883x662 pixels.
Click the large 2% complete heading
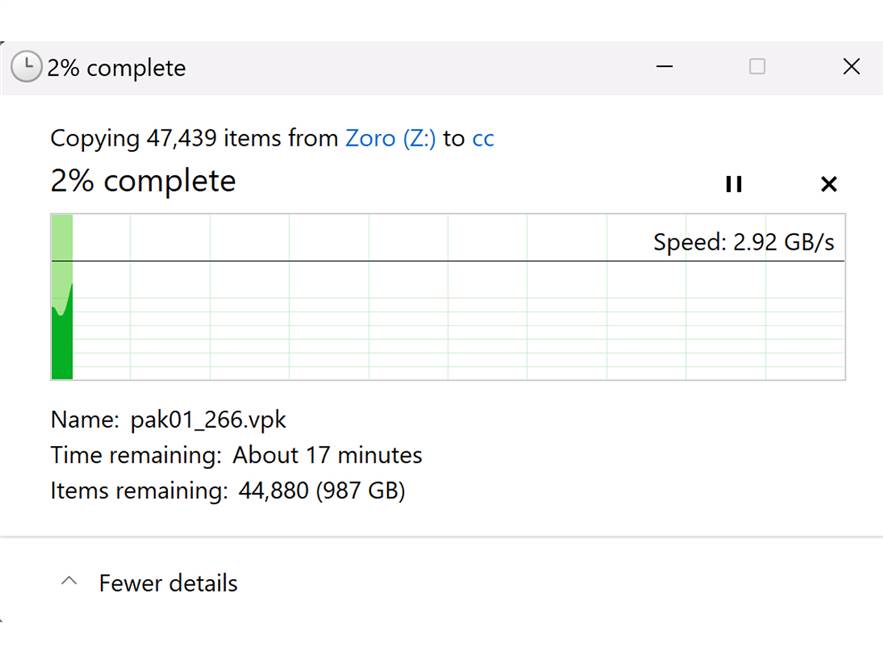point(143,181)
